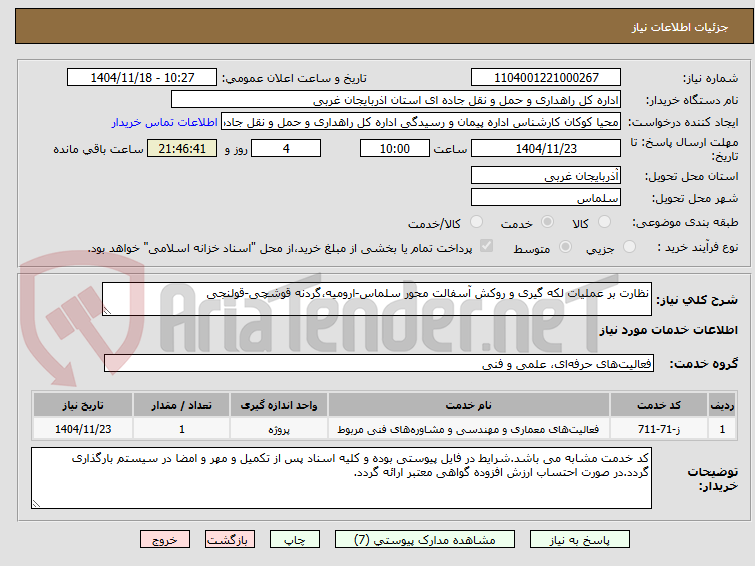Screen dimensions: 755x566
Task: Click the استان محل تحویل field
Action: 546,175
